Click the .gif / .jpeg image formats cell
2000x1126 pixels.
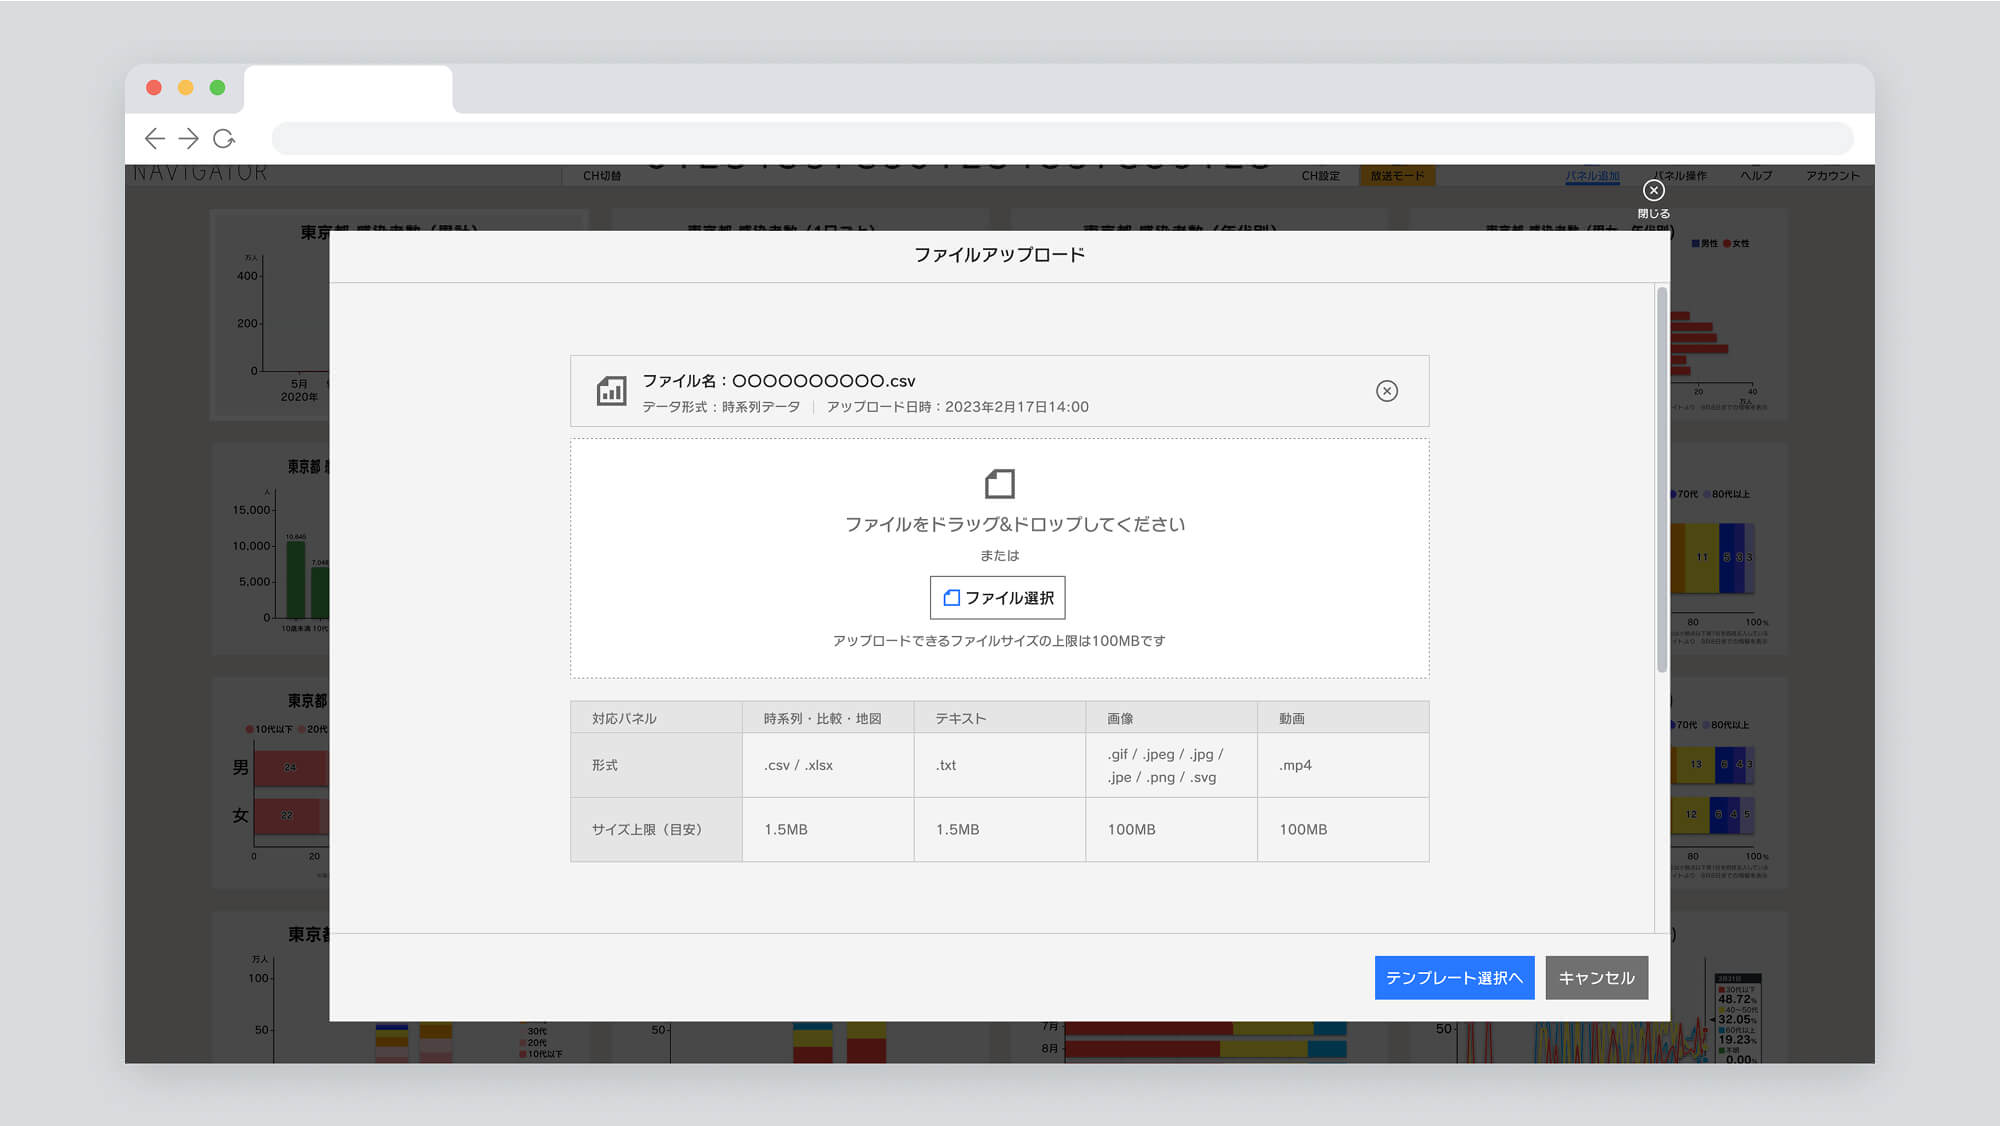pos(1171,765)
